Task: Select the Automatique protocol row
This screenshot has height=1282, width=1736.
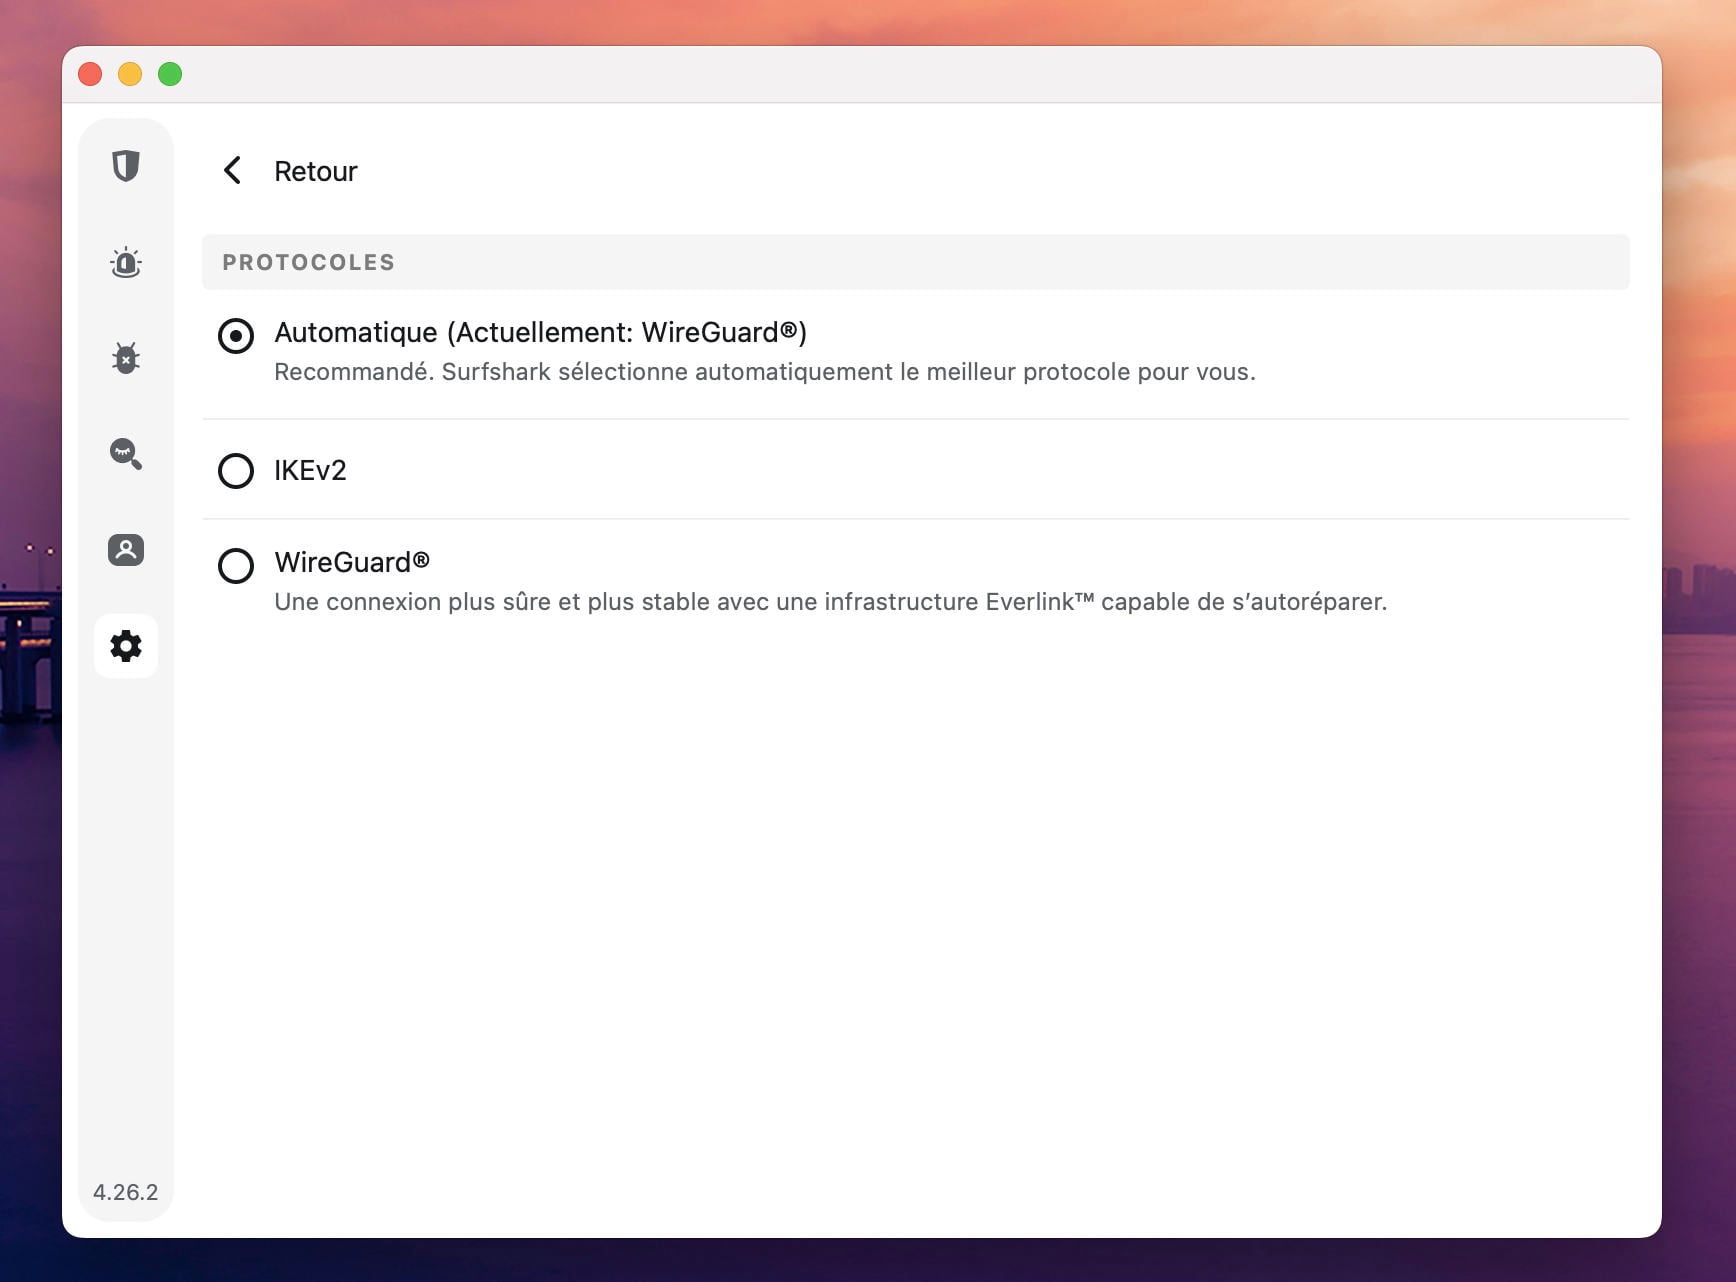Action: click(540, 332)
